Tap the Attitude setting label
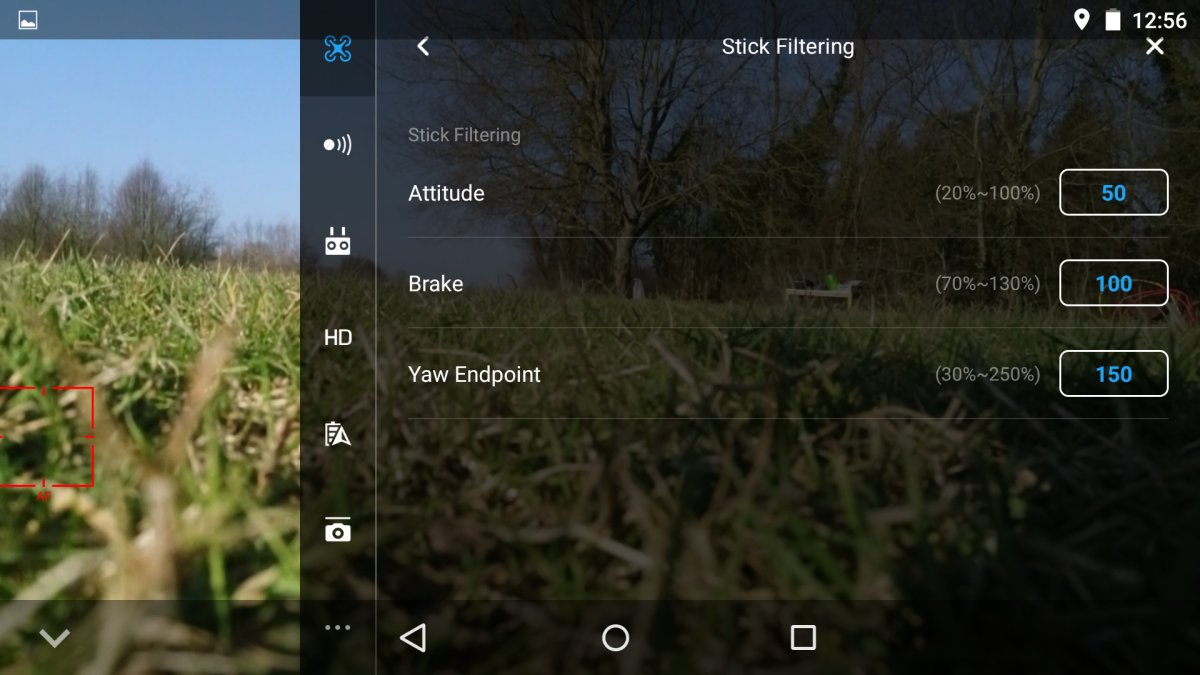The image size is (1200, 675). pyautogui.click(x=446, y=193)
